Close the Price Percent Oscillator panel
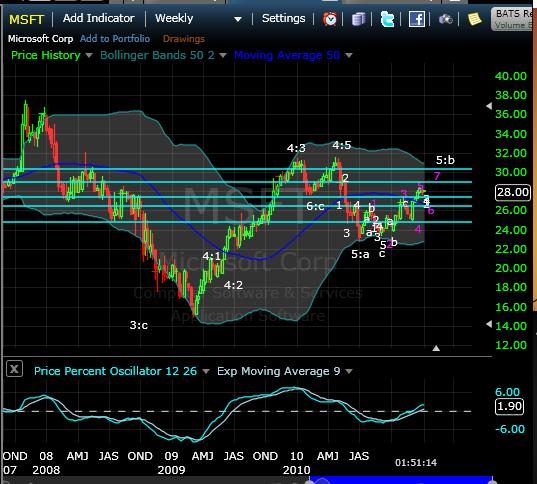 [14, 369]
